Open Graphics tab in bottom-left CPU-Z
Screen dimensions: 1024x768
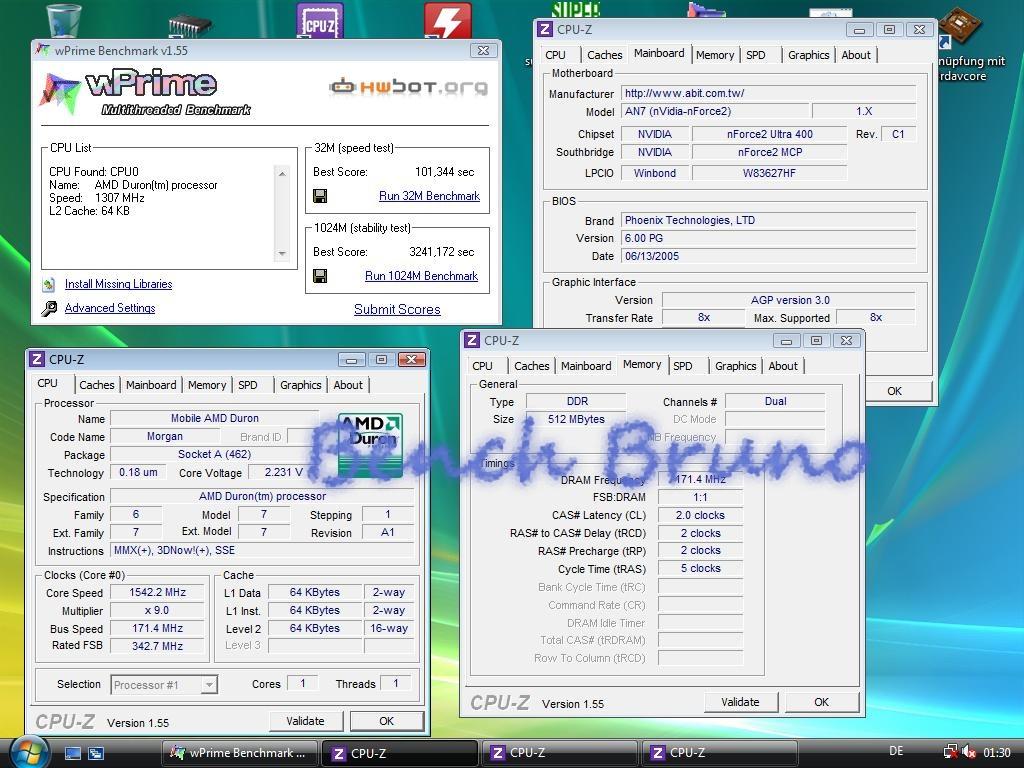click(300, 385)
